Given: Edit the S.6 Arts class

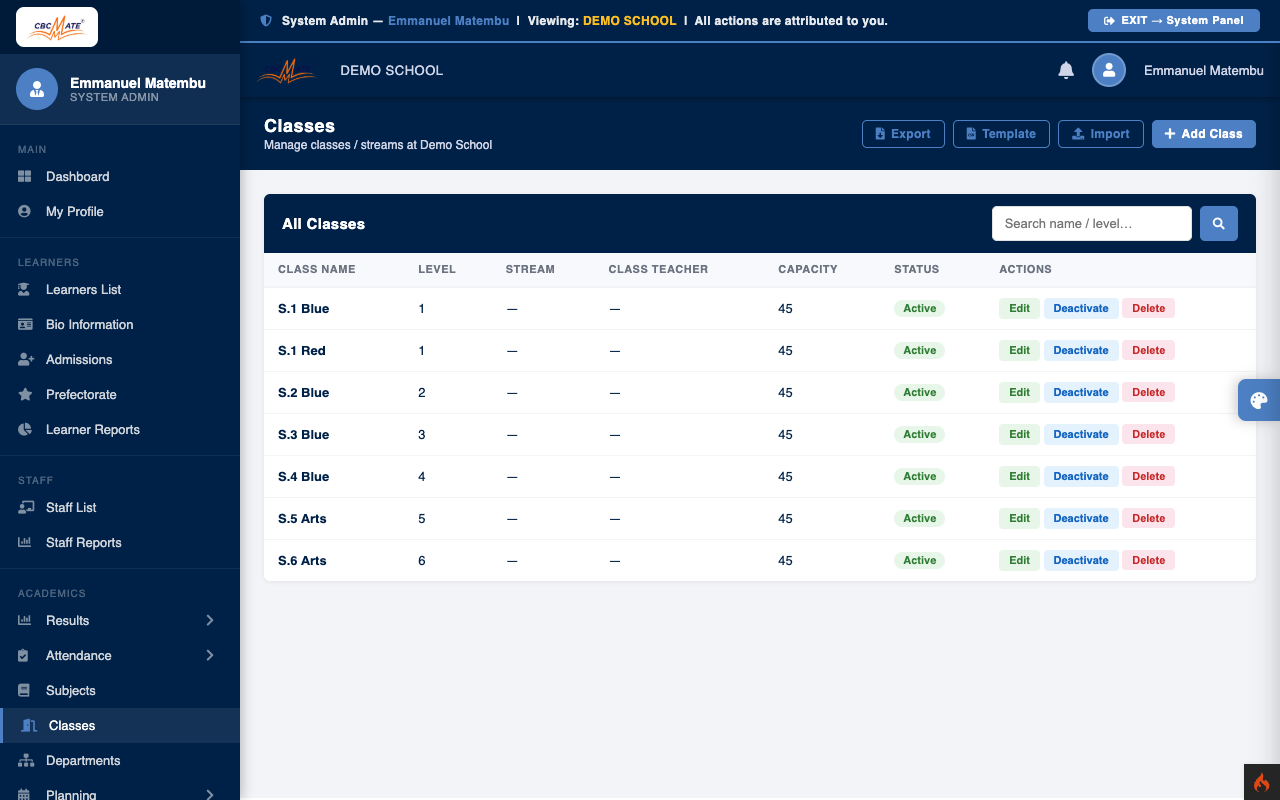Looking at the screenshot, I should pos(1019,561).
